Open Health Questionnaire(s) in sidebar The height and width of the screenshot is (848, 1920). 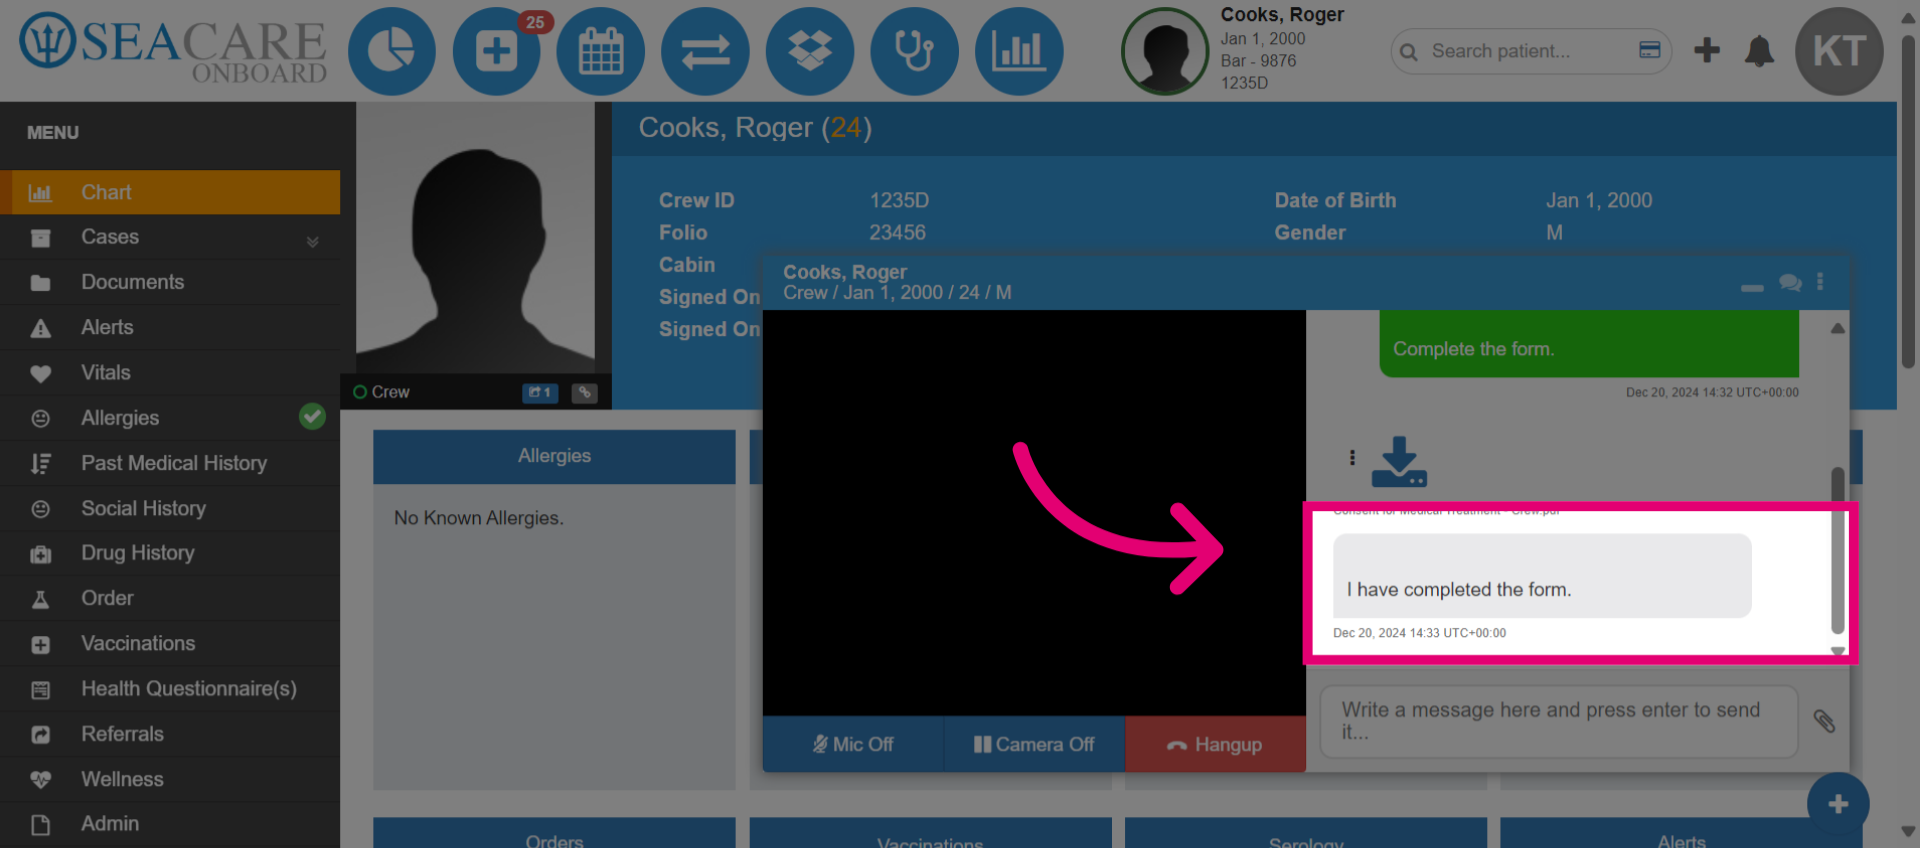(170, 689)
